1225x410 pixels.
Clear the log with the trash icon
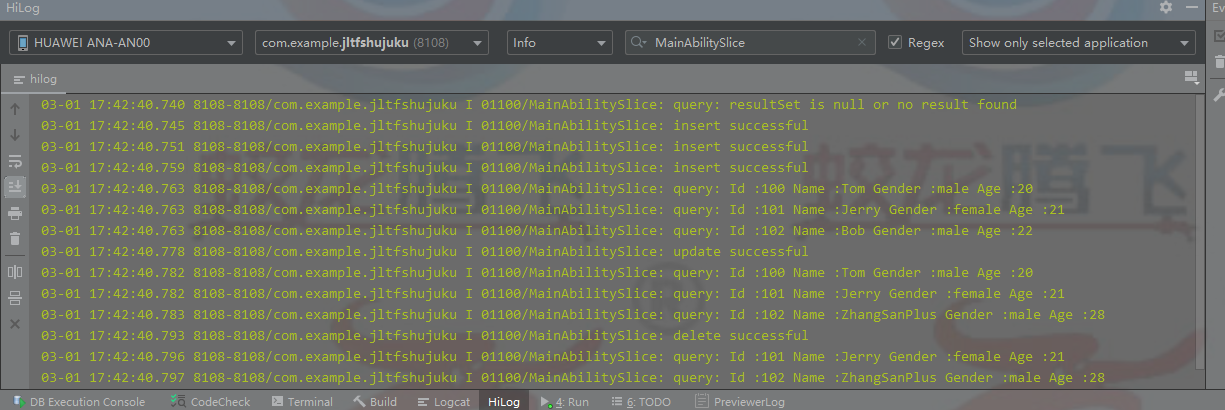point(15,238)
